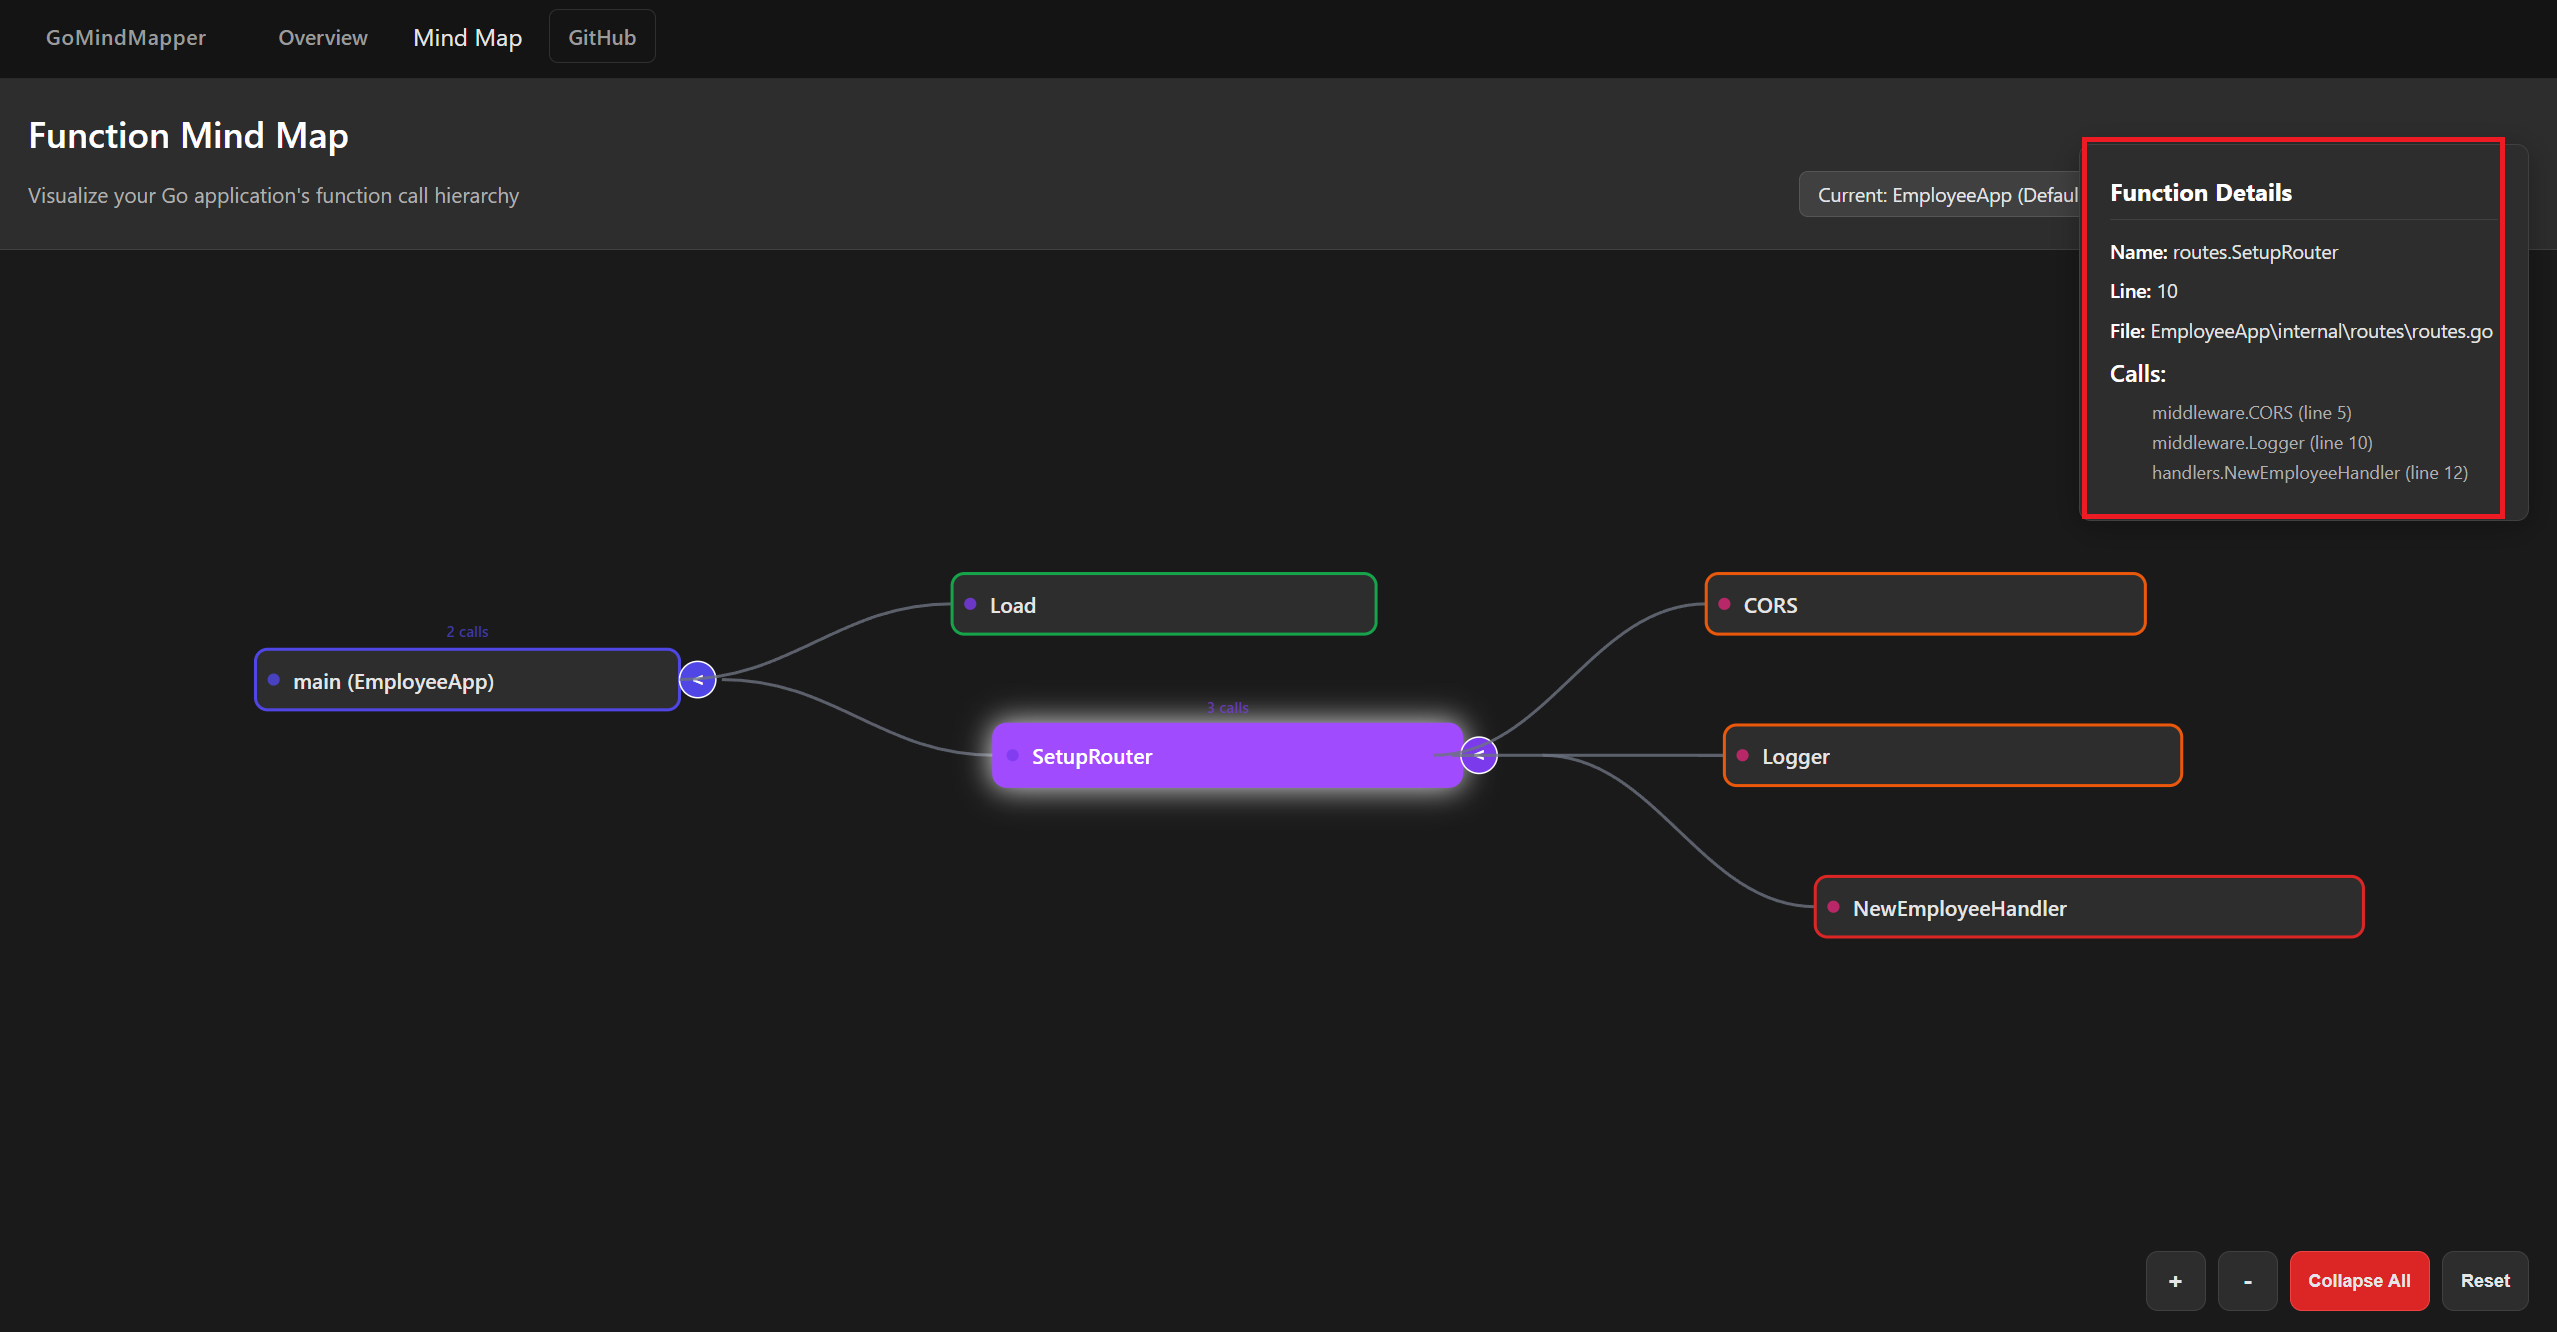The image size is (2557, 1332).
Task: Select the Load function node
Action: point(1164,604)
